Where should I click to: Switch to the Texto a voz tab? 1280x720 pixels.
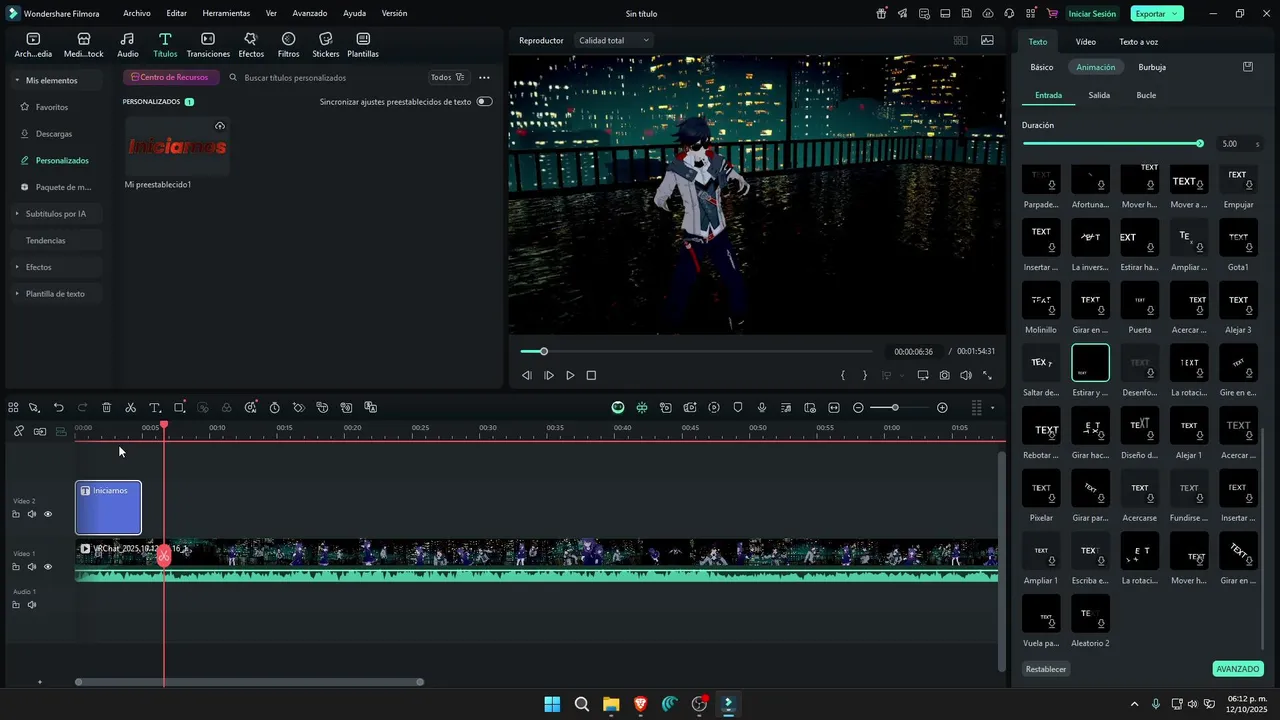1139,42
